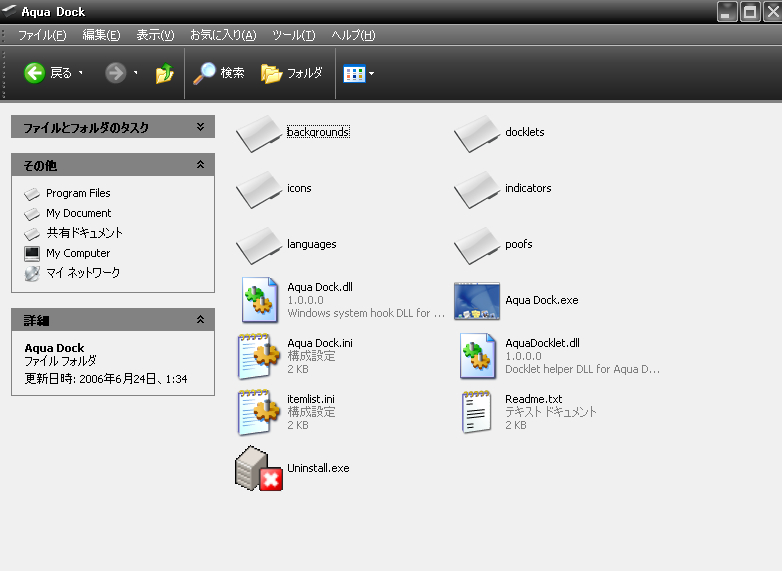
Task: Click the Uninstall.exe file name
Action: click(318, 468)
